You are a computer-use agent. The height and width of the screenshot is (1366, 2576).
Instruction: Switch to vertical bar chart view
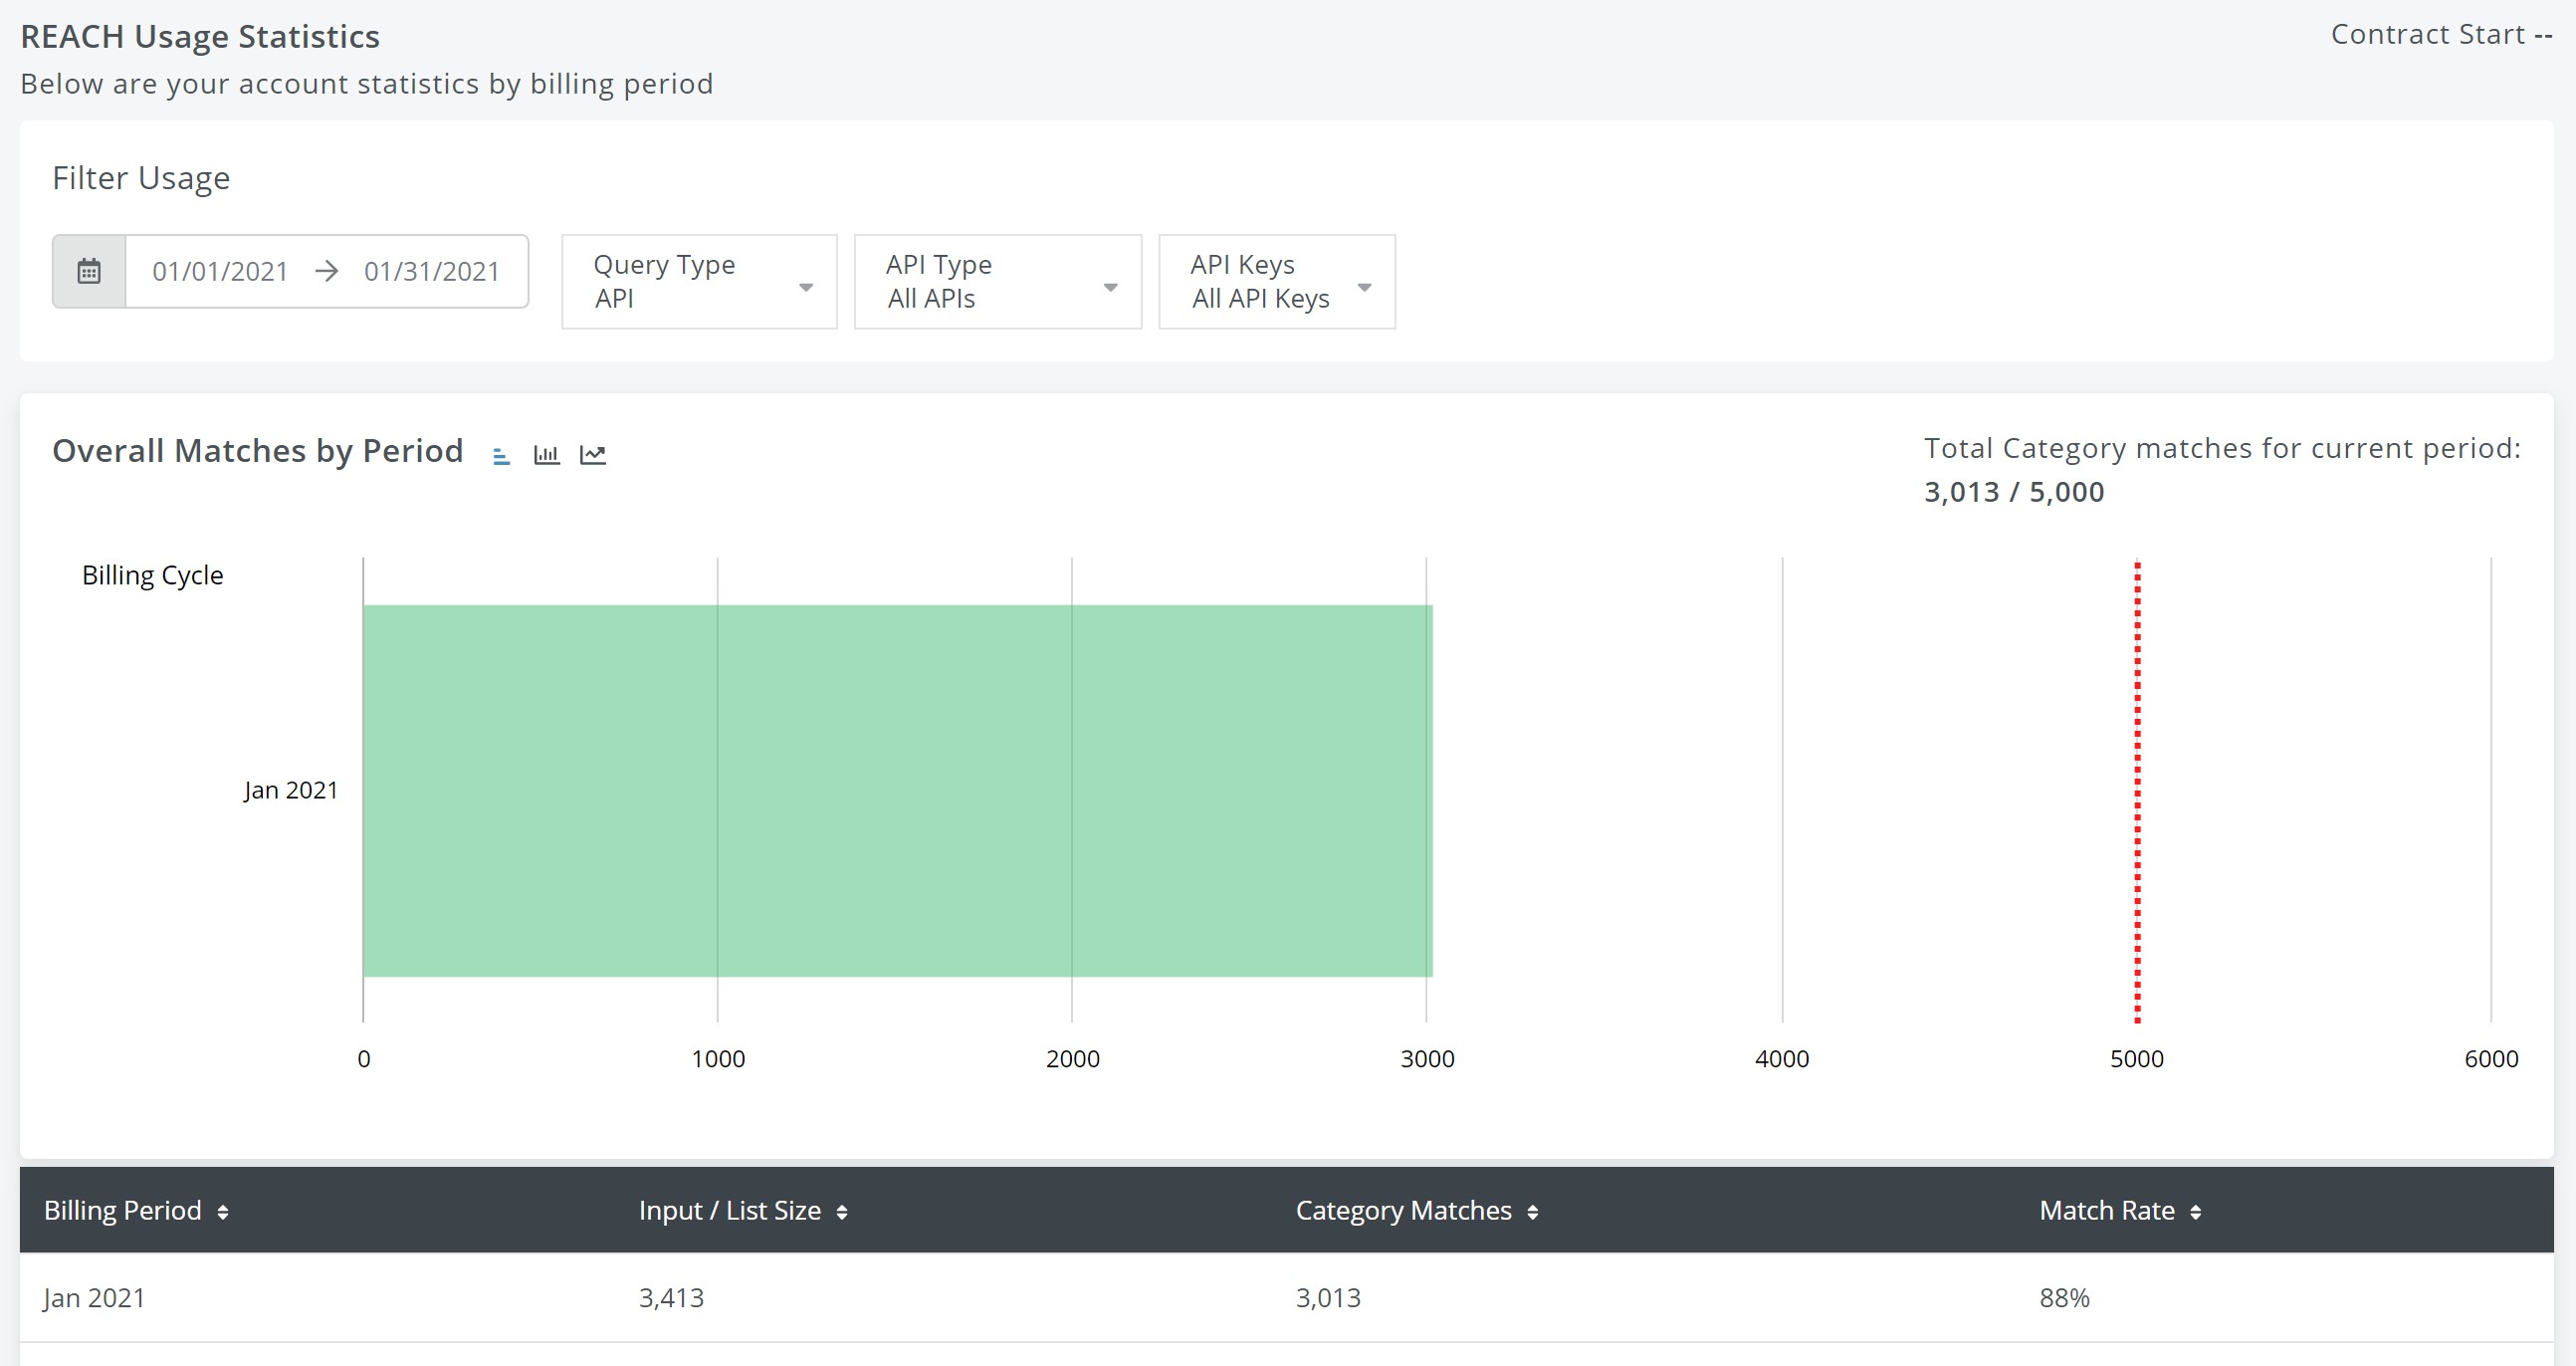(547, 455)
